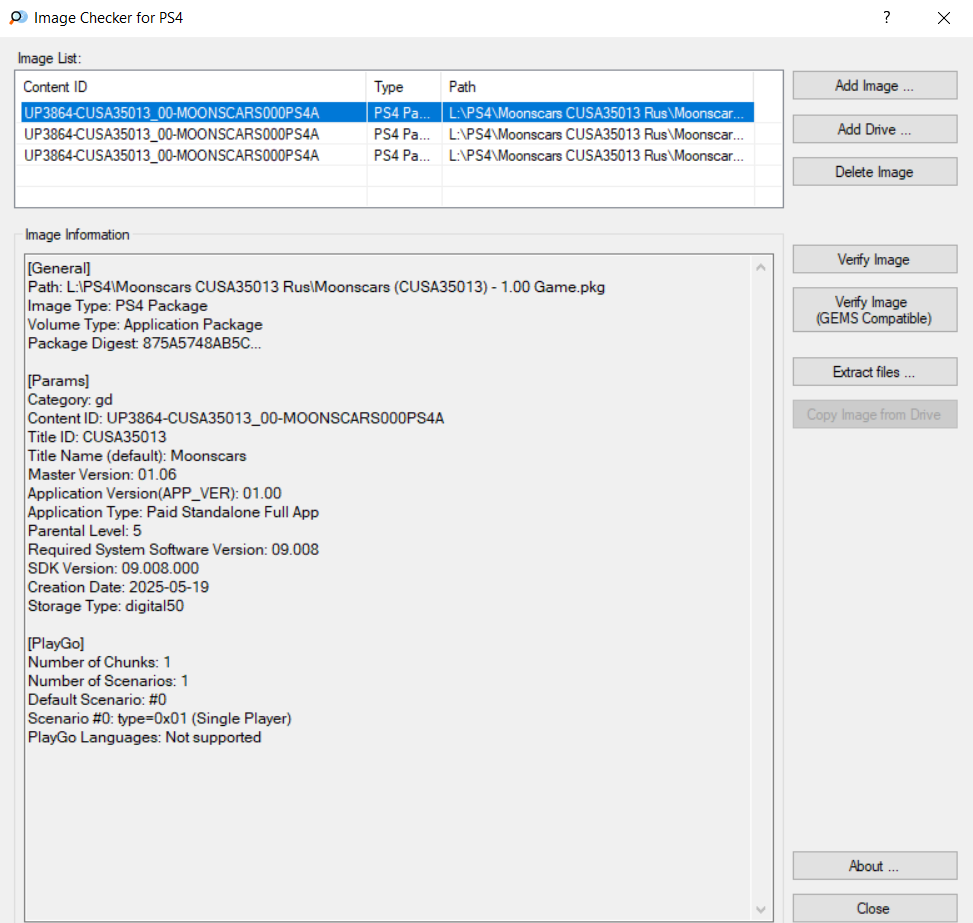Viewport: 973px width, 923px height.
Task: Click Image Type: PS4 Package line
Action: pyautogui.click(x=117, y=305)
